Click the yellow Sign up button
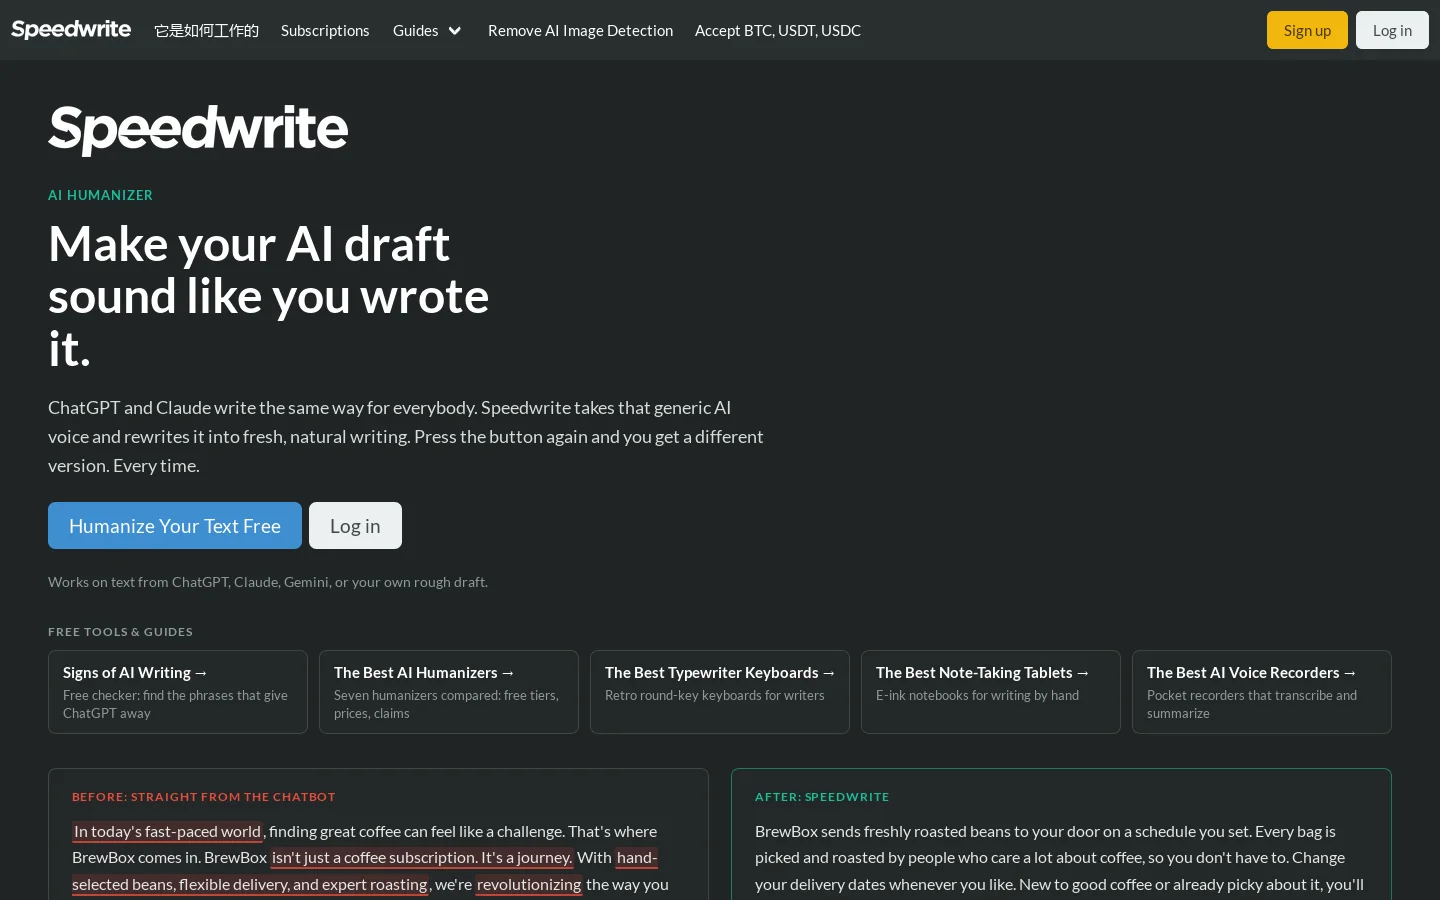The image size is (1440, 900). point(1307,30)
